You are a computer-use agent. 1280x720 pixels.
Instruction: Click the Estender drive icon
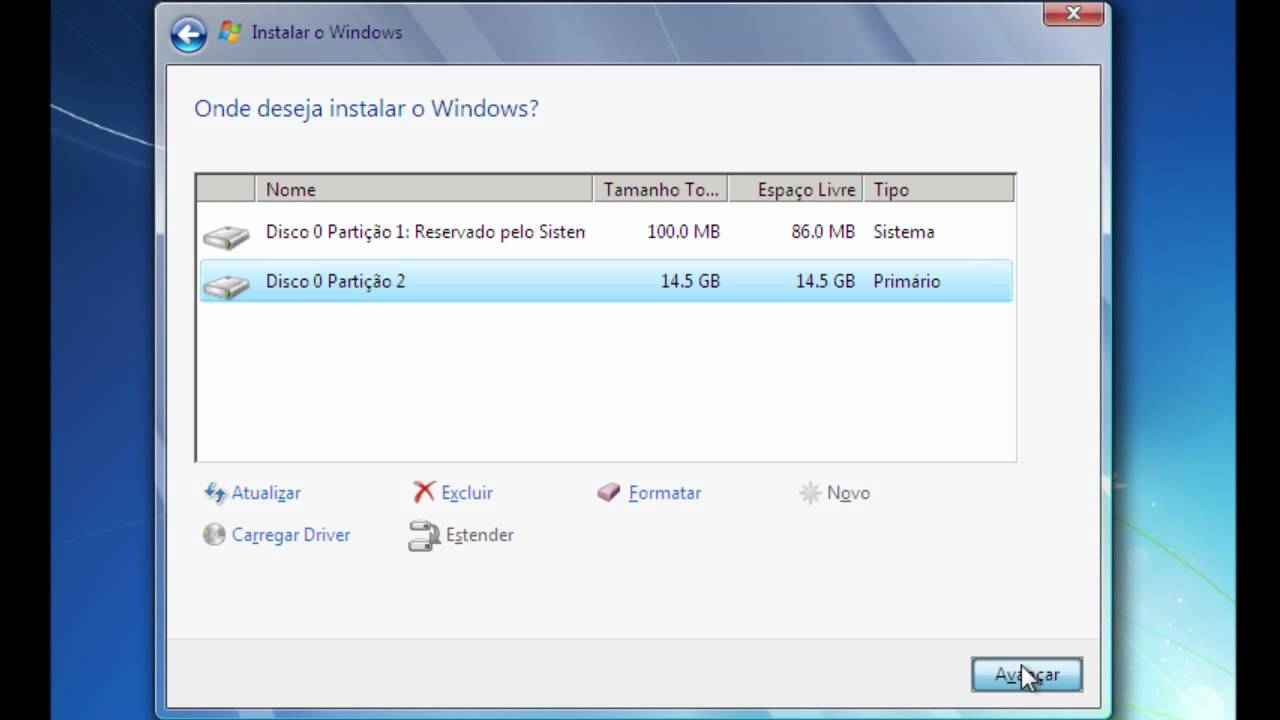(424, 535)
